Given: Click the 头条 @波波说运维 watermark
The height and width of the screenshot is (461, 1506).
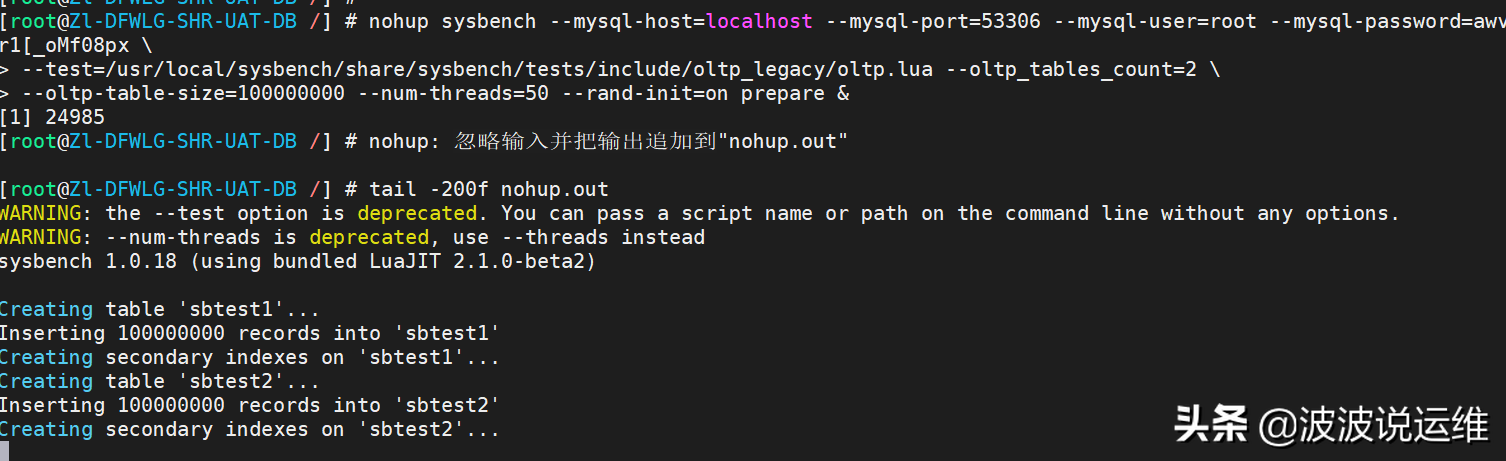Looking at the screenshot, I should [1331, 426].
